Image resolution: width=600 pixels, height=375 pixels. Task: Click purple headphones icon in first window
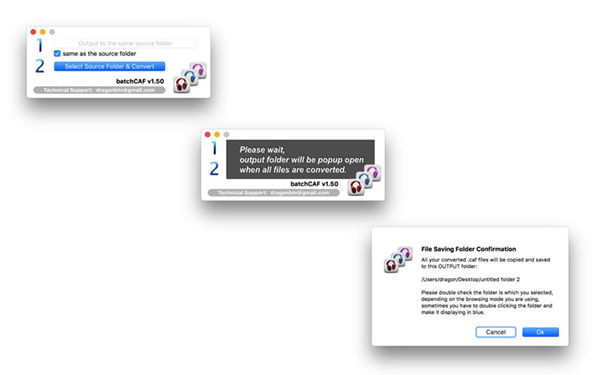[199, 70]
